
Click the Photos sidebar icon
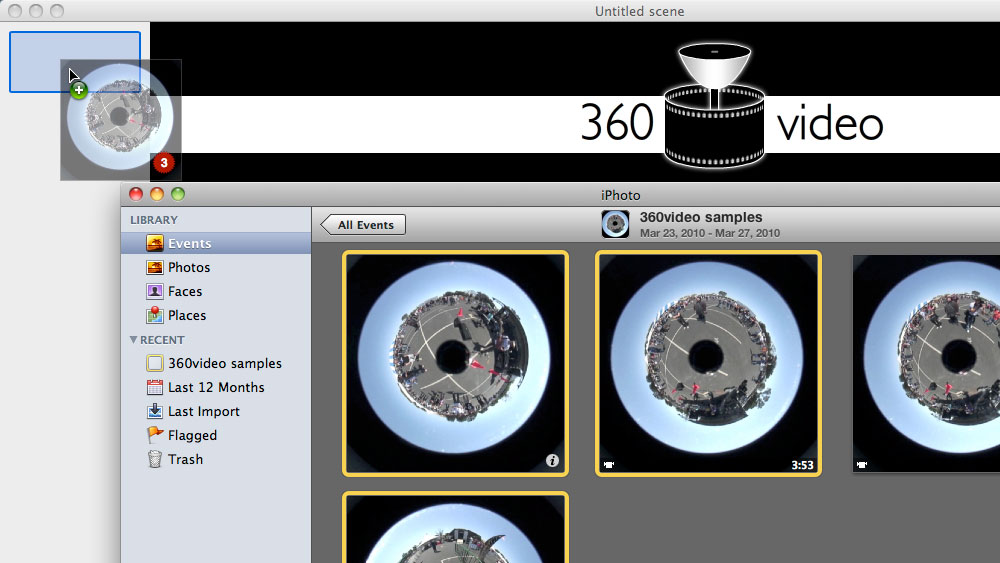point(155,267)
